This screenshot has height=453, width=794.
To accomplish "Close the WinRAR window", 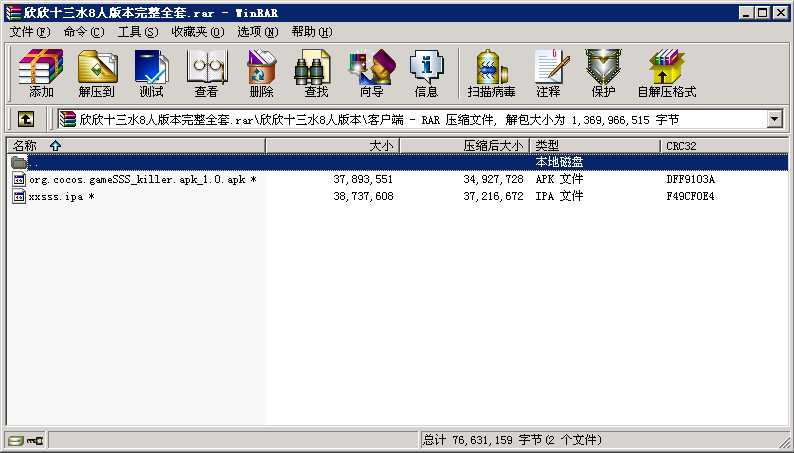I will [780, 13].
